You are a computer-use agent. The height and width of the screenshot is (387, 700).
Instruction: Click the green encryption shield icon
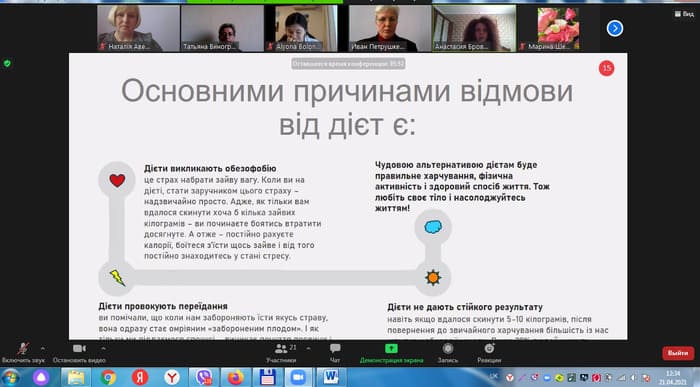[7, 63]
